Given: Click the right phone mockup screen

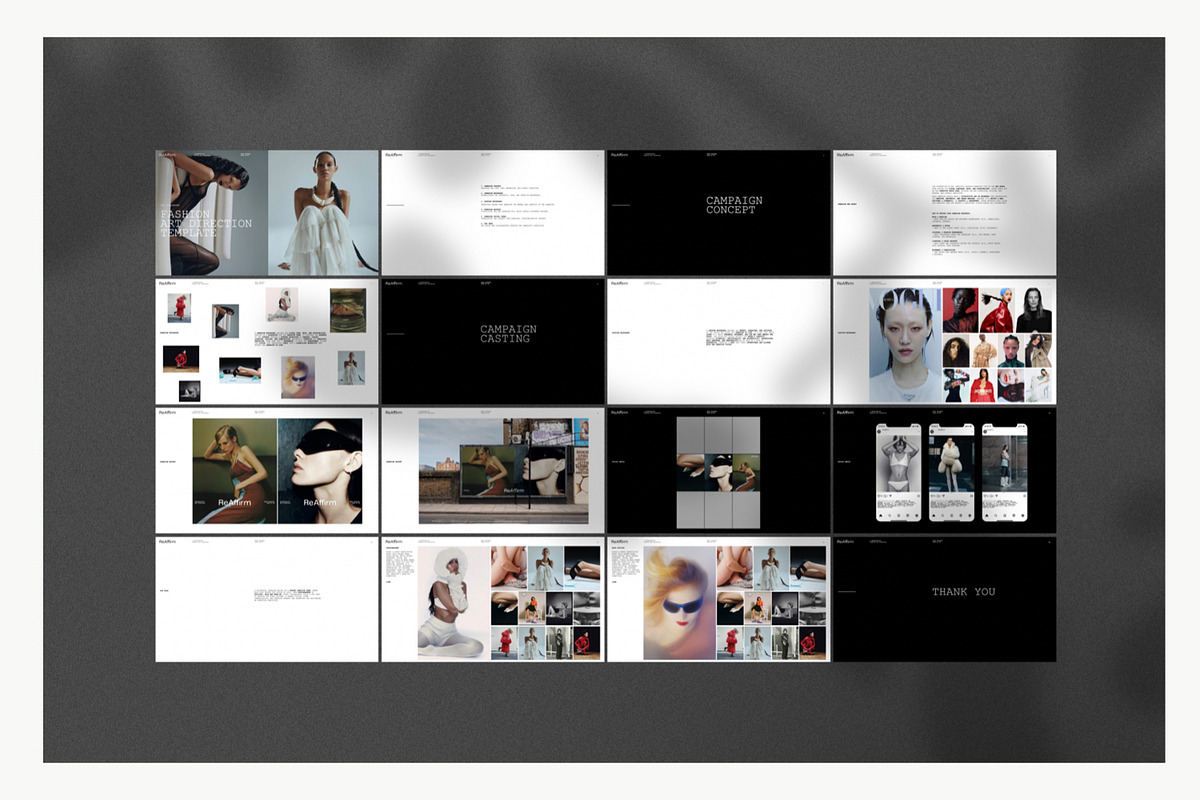Looking at the screenshot, I should pos(1003,472).
